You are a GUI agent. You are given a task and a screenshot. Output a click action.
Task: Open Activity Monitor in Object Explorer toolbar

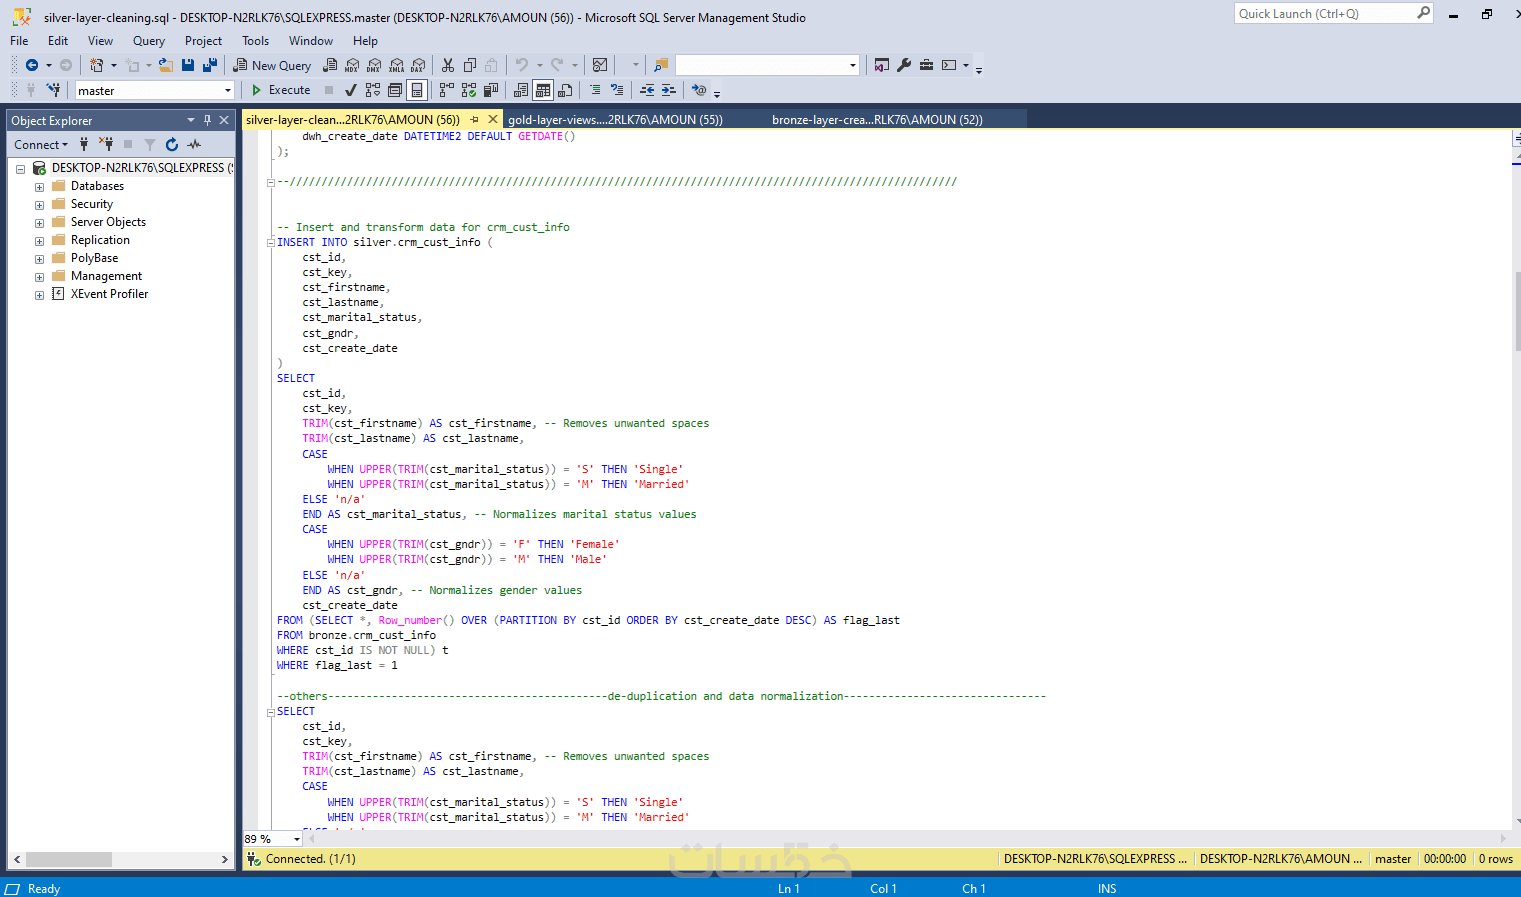point(194,145)
